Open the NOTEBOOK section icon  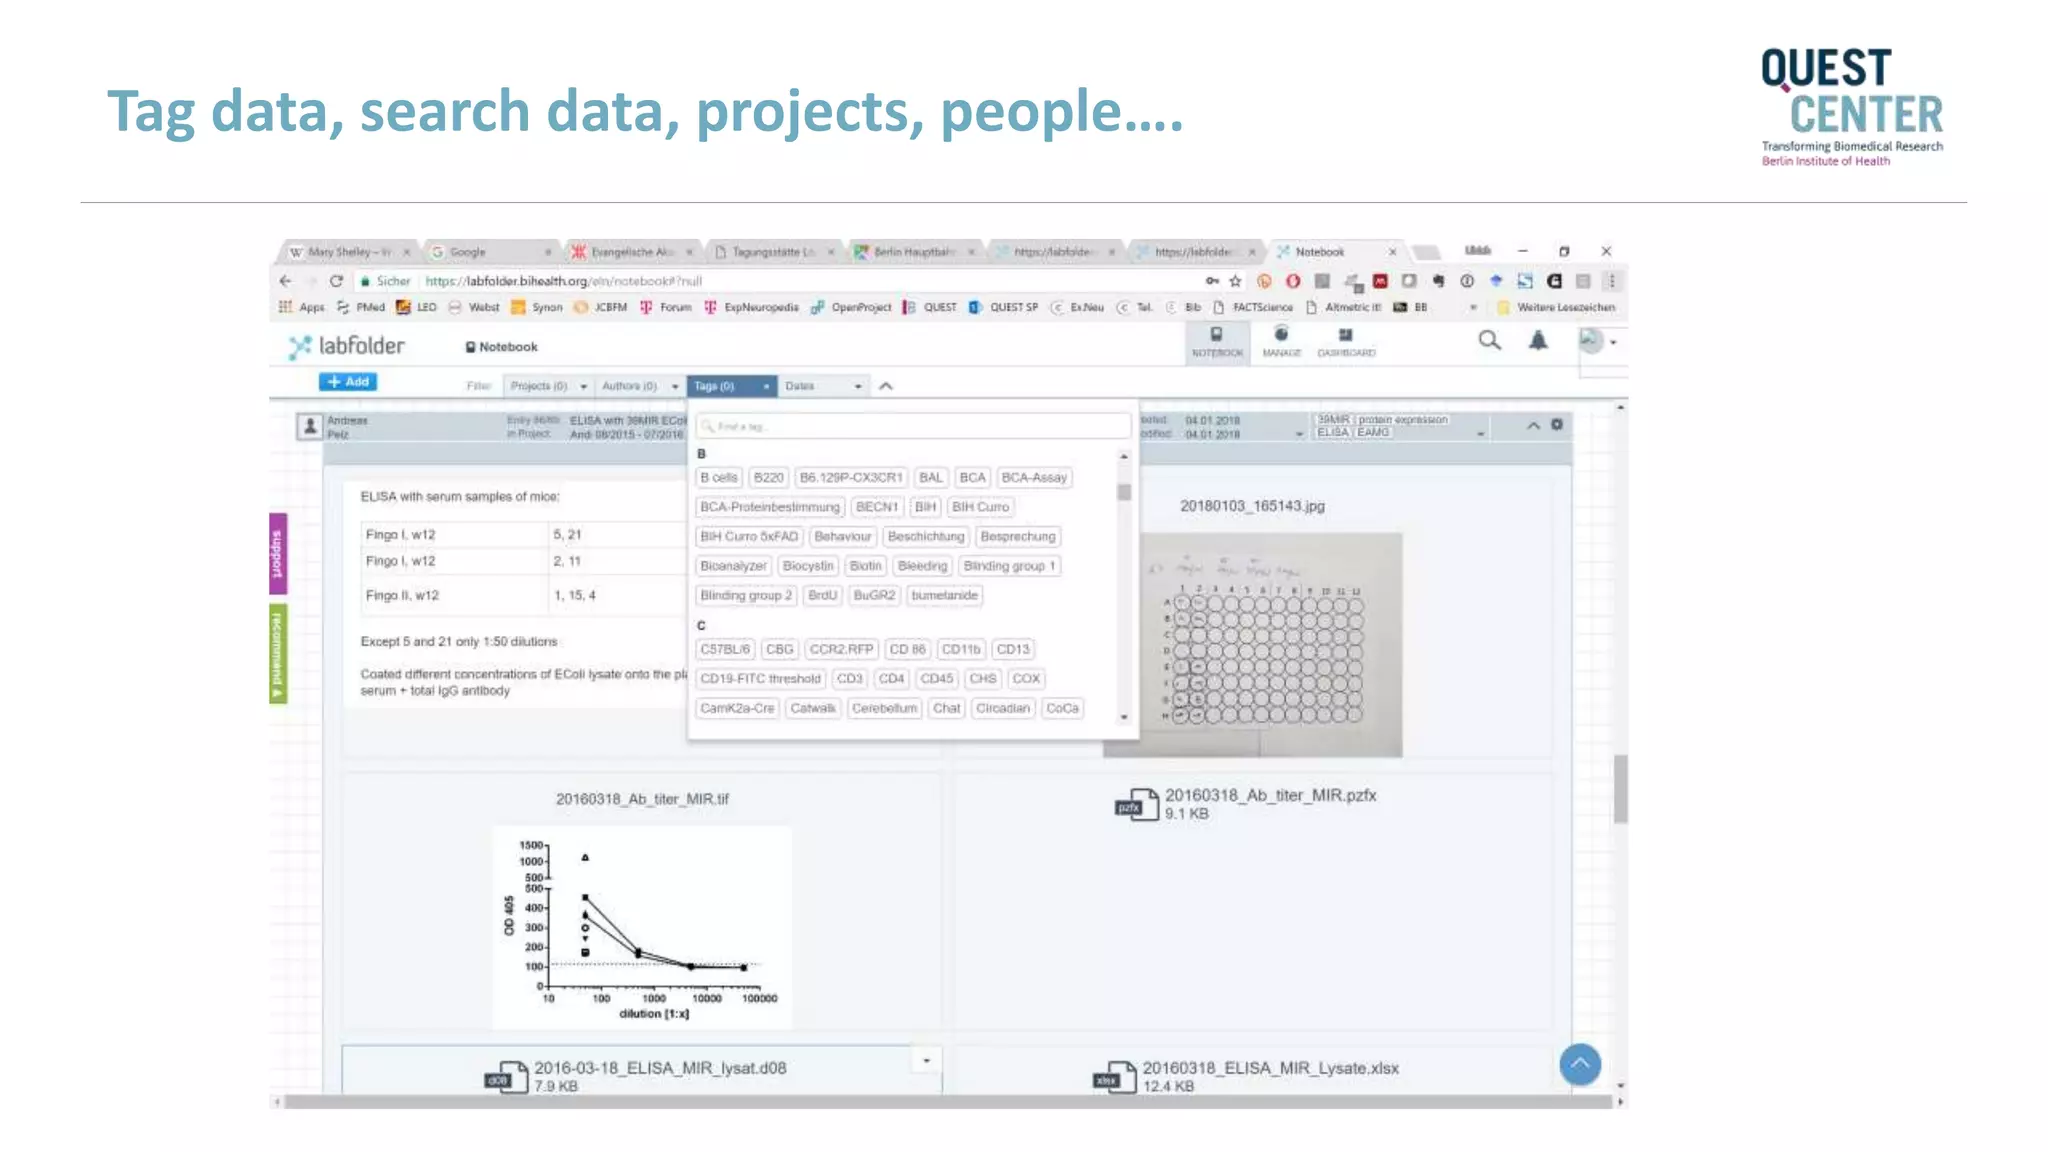click(x=1217, y=341)
